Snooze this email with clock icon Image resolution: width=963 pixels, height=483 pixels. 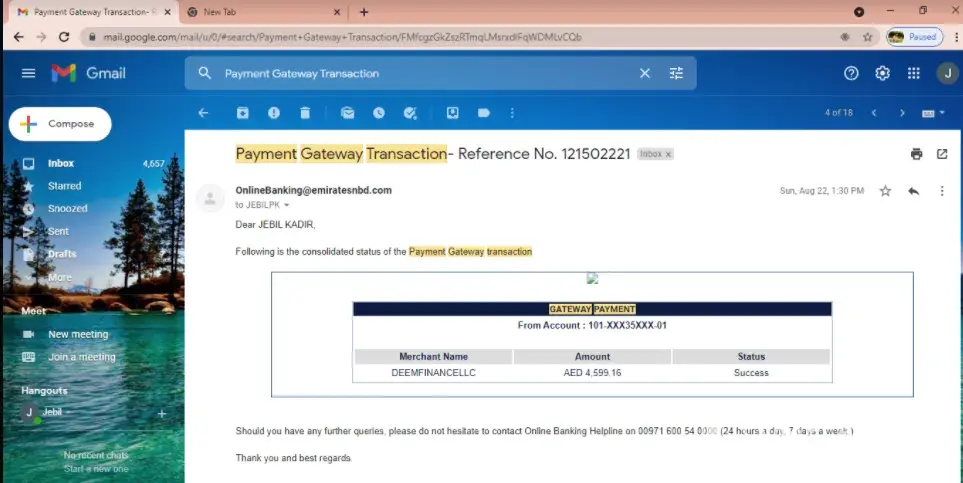click(x=379, y=113)
